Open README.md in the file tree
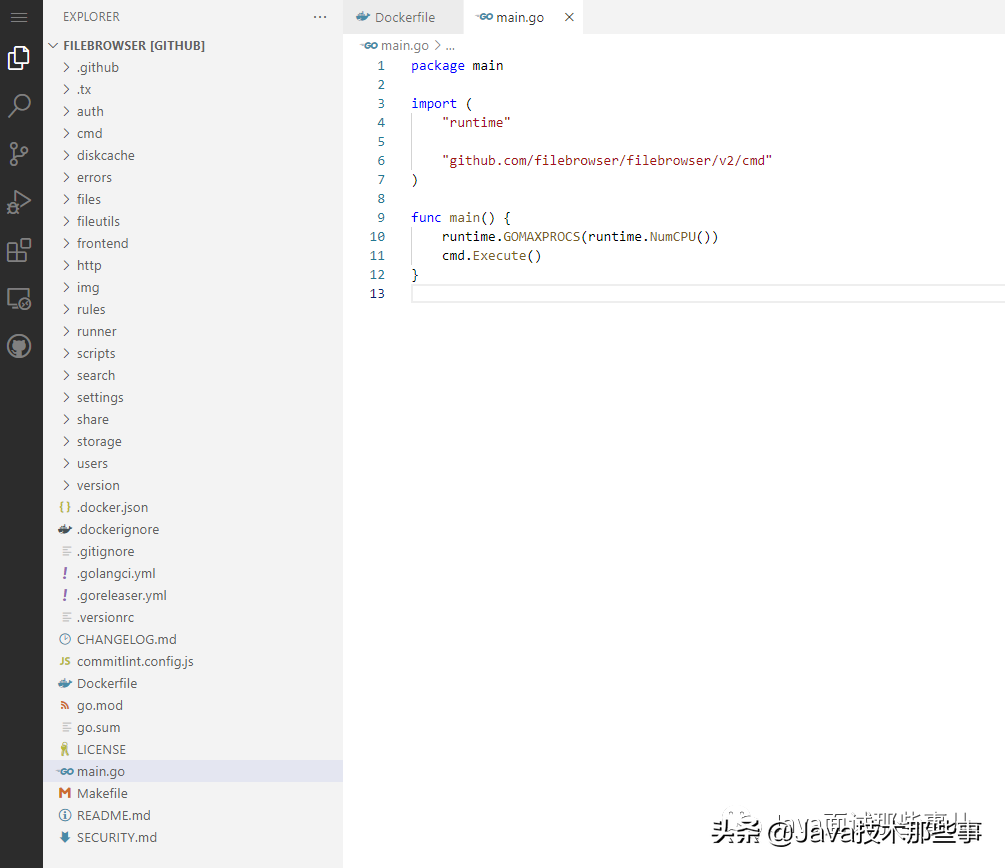The height and width of the screenshot is (868, 1005). [x=113, y=815]
